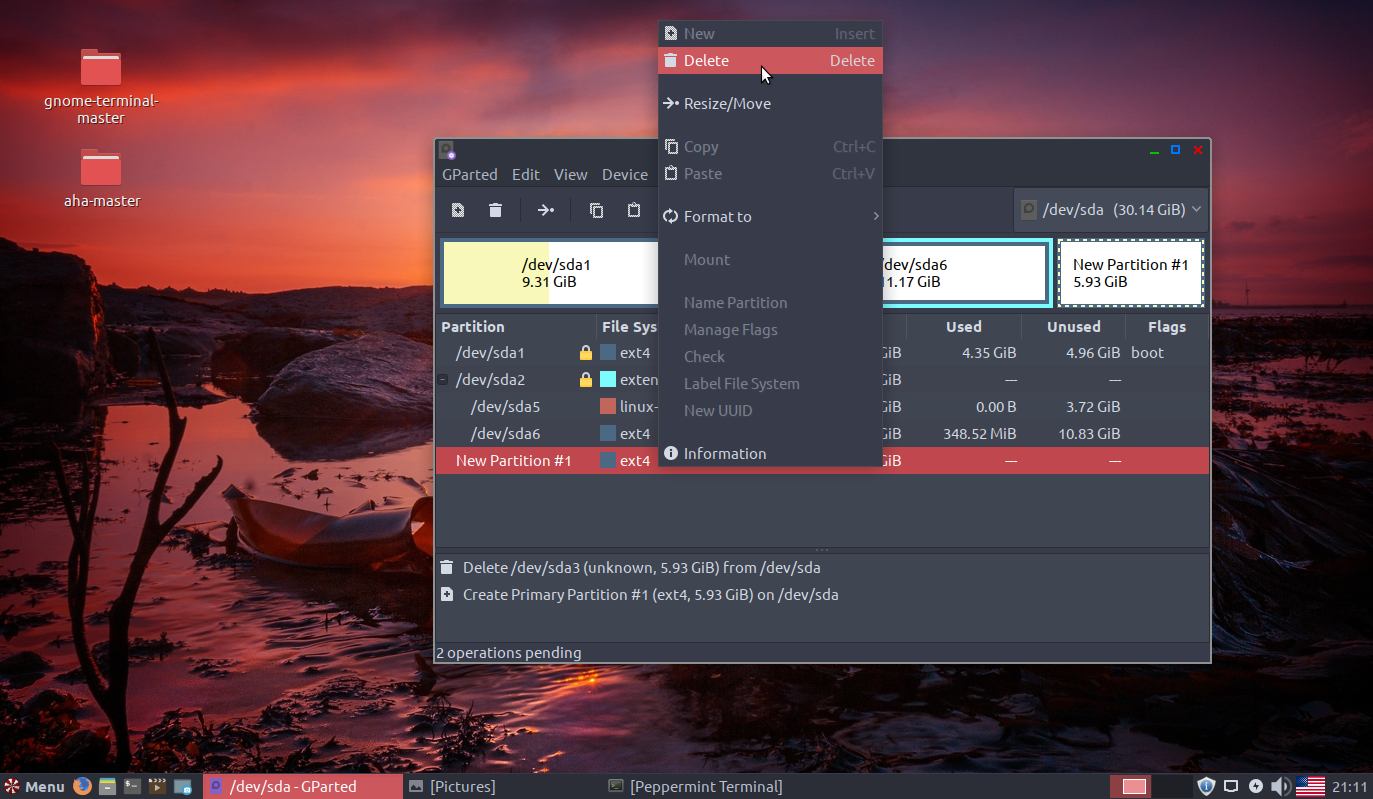Viewport: 1373px width, 799px height.
Task: Launch Firefox from the taskbar
Action: tap(80, 786)
